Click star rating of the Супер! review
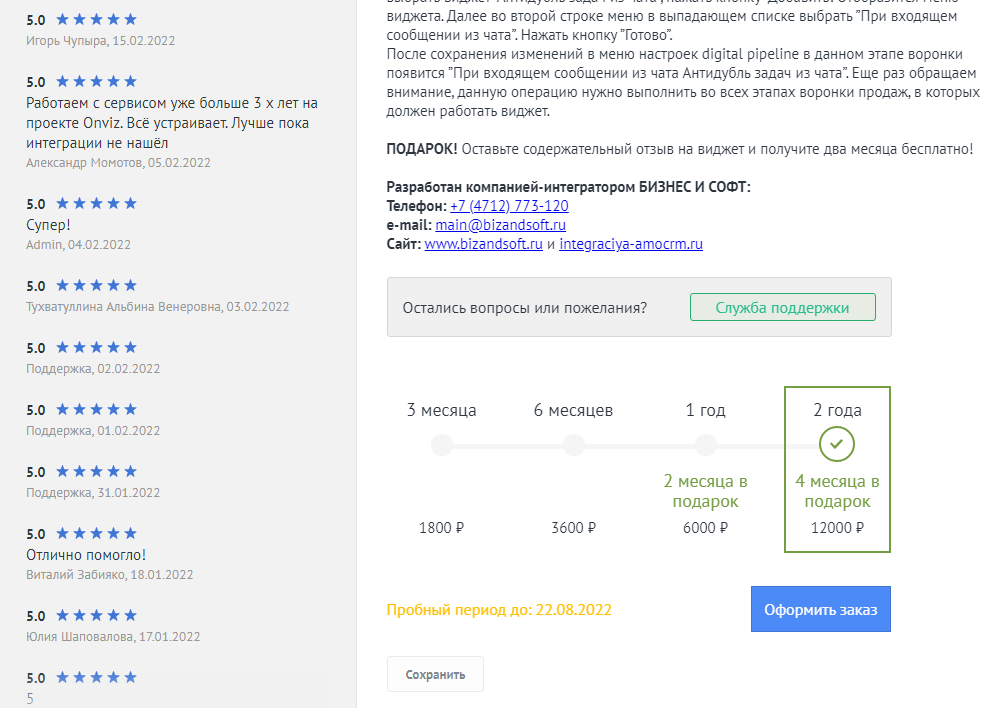This screenshot has width=992, height=708. point(96,203)
